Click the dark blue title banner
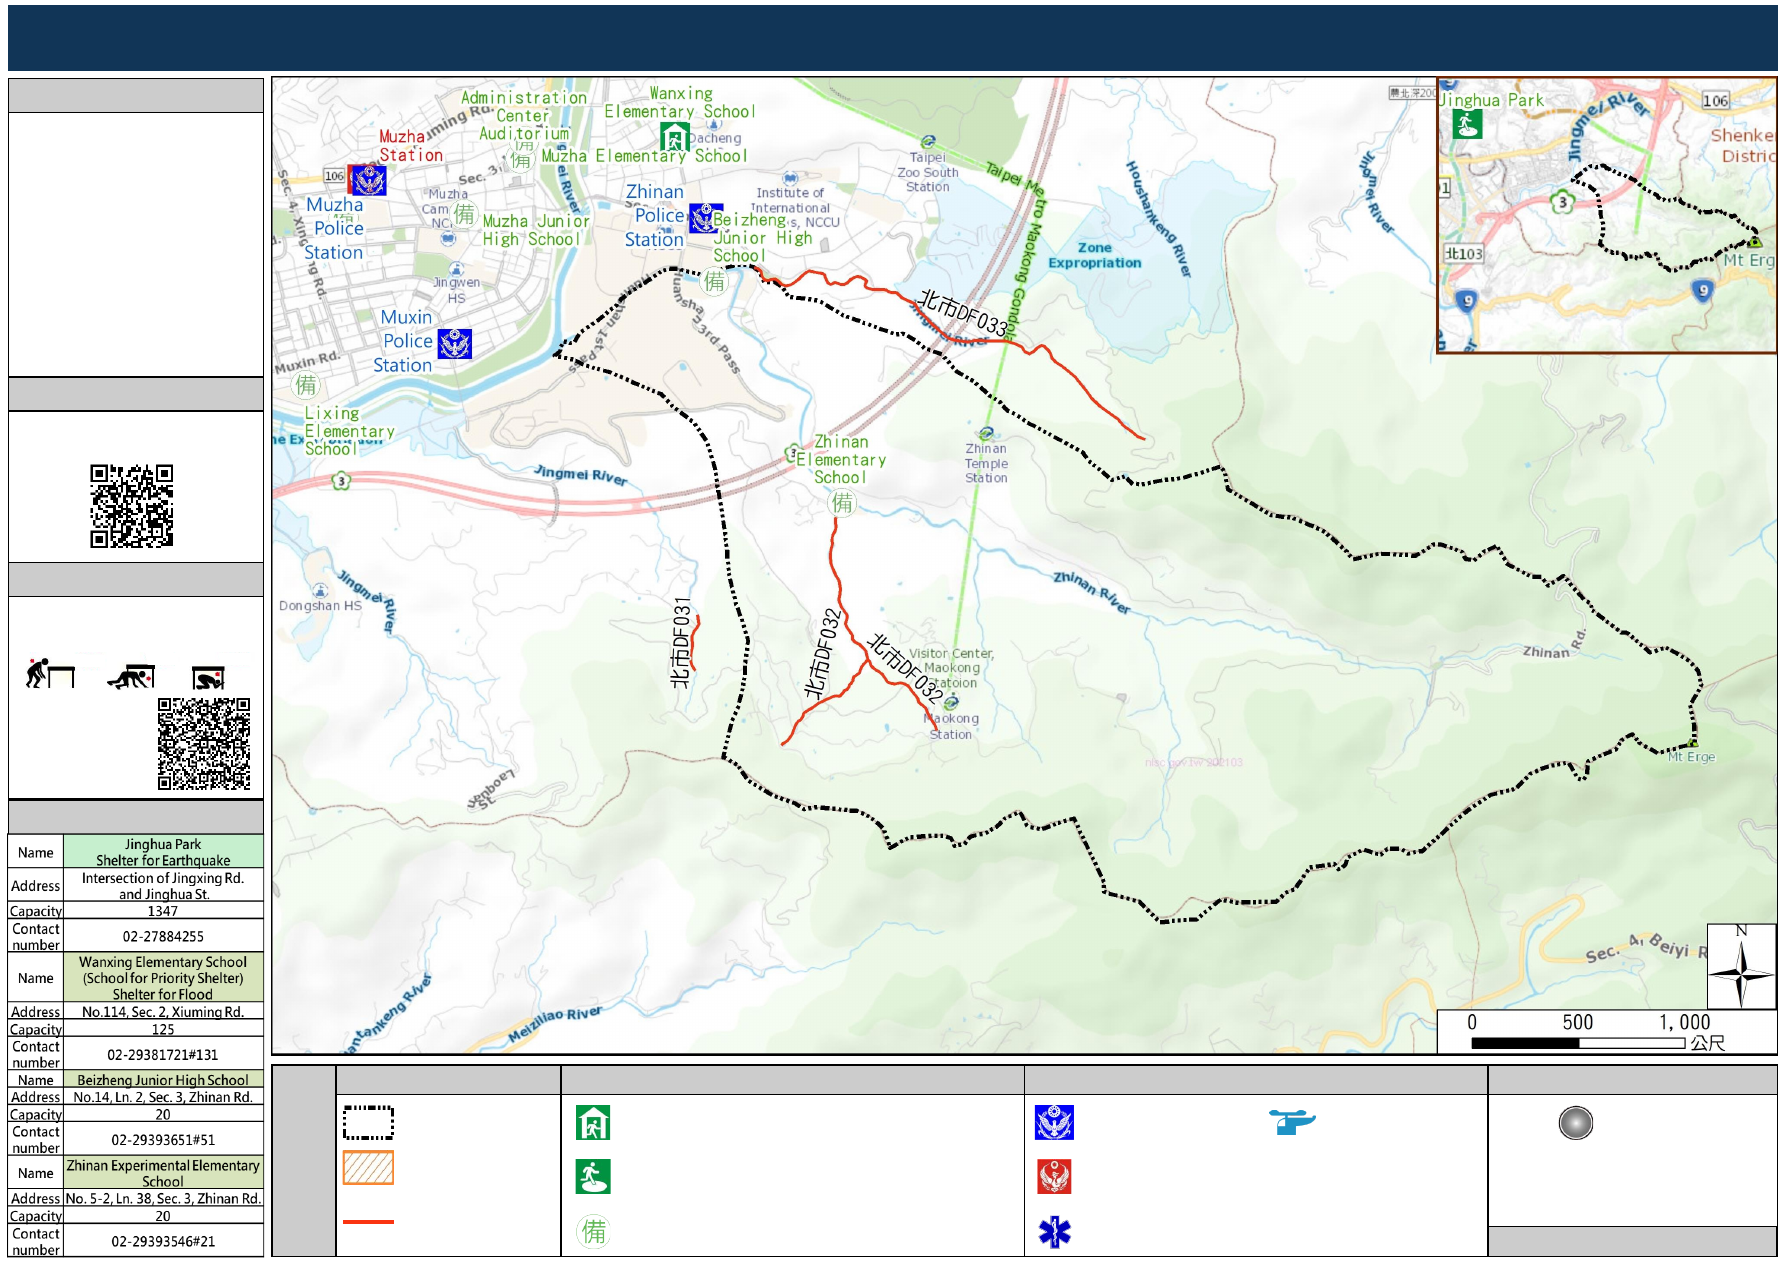This screenshot has width=1786, height=1263. (892, 38)
